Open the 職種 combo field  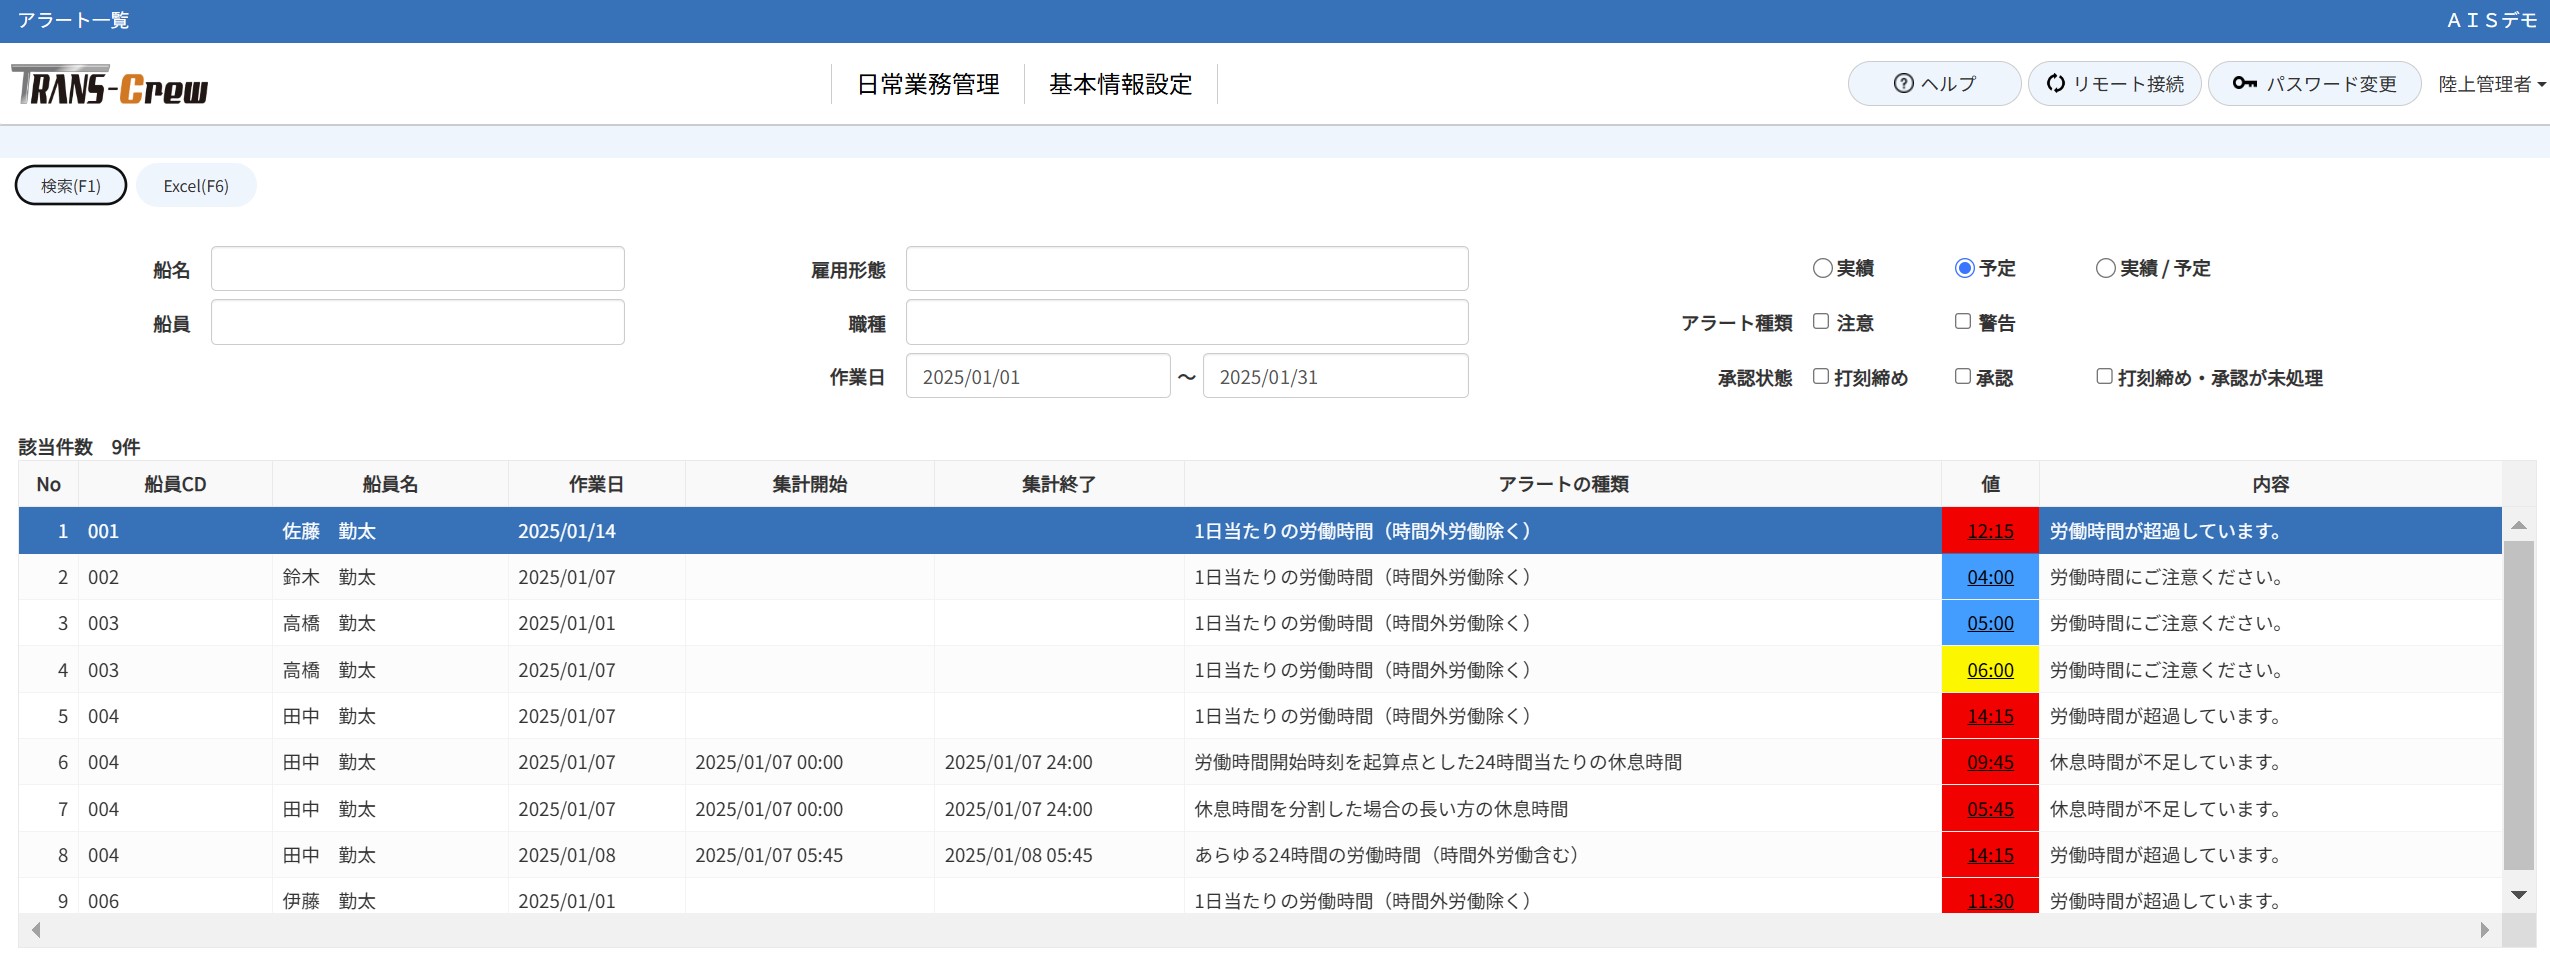1187,322
